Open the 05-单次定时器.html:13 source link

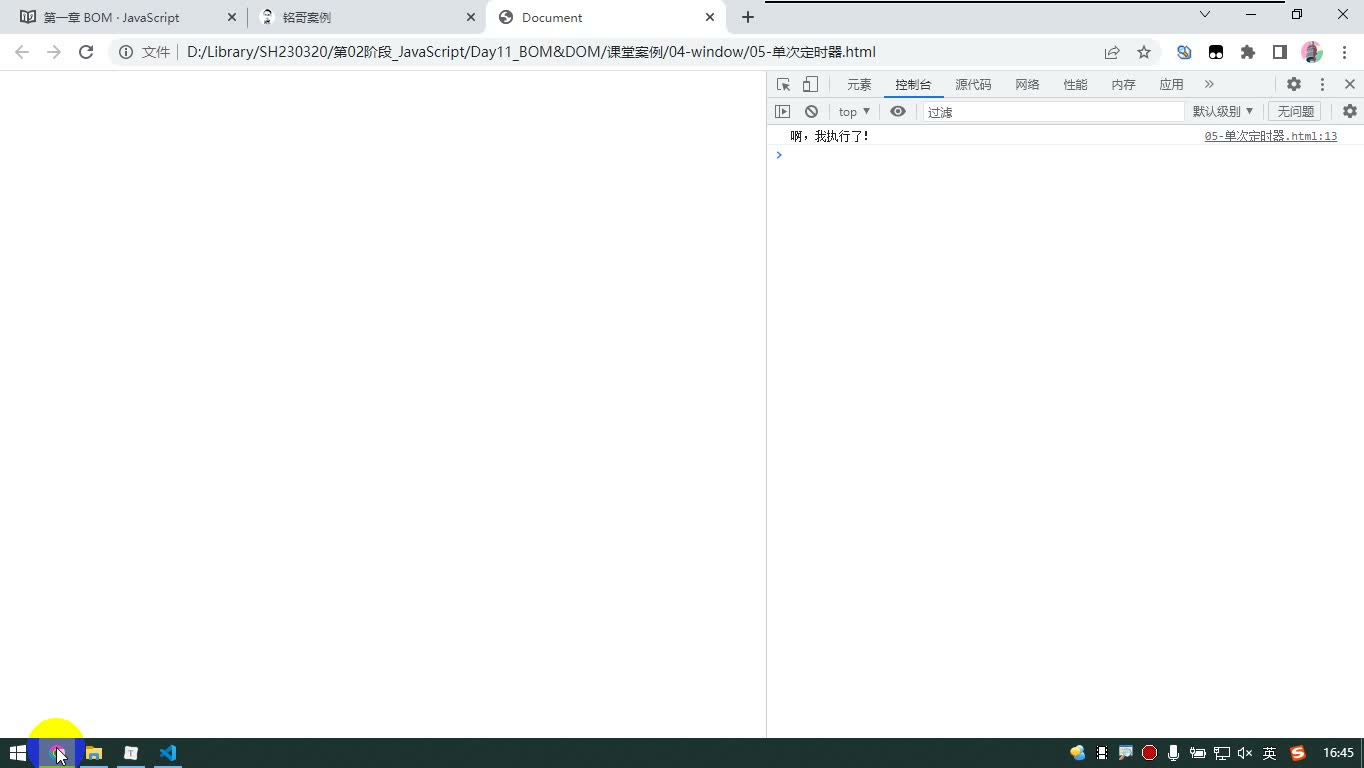click(1270, 136)
